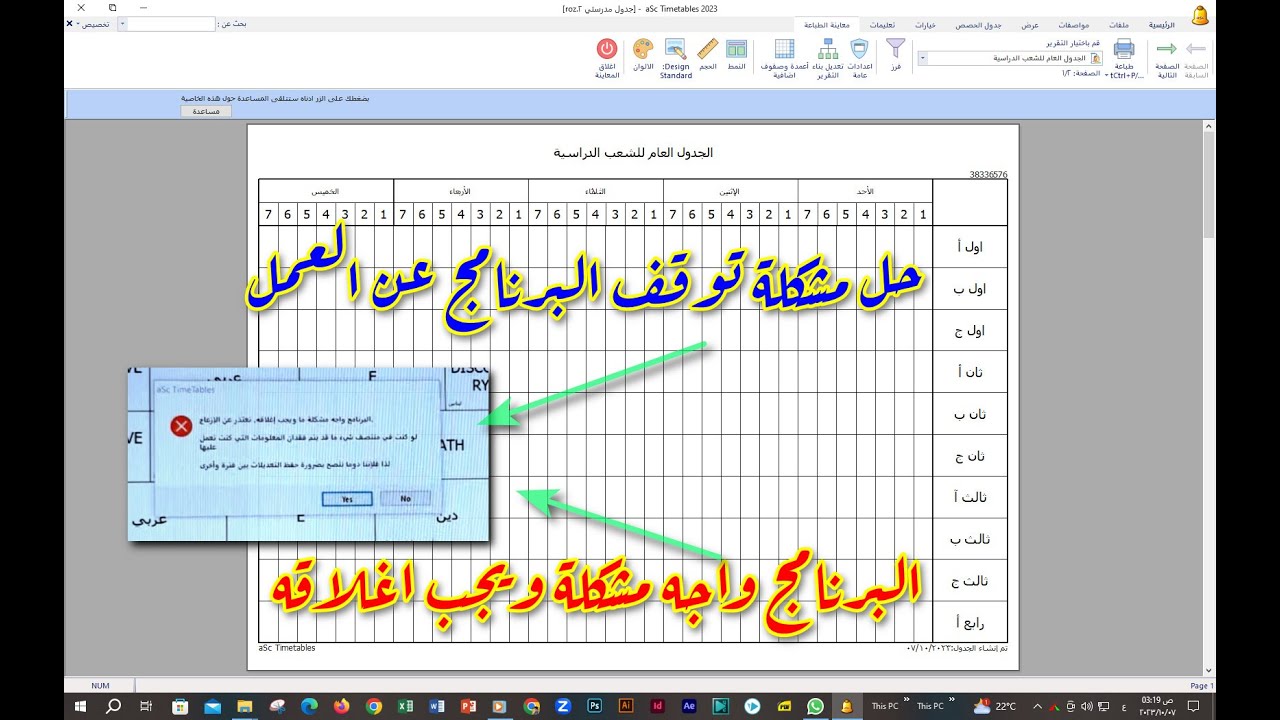The height and width of the screenshot is (720, 1280).
Task: Click row label ثان أ
Action: coord(970,372)
